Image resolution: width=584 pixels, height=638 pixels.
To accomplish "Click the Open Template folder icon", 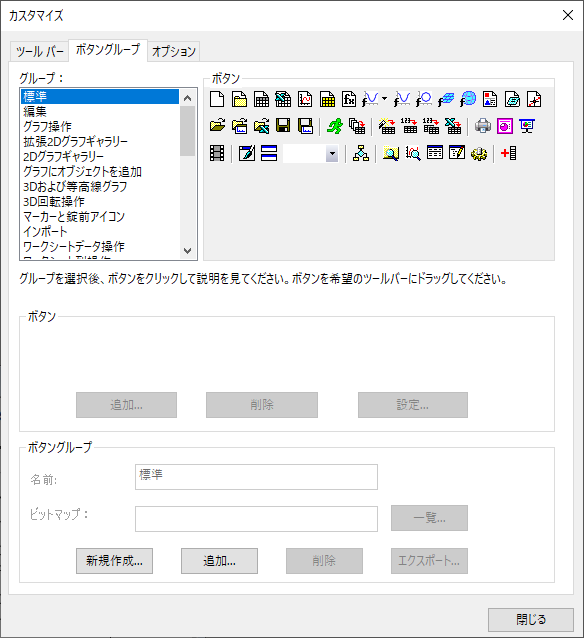I will [239, 126].
